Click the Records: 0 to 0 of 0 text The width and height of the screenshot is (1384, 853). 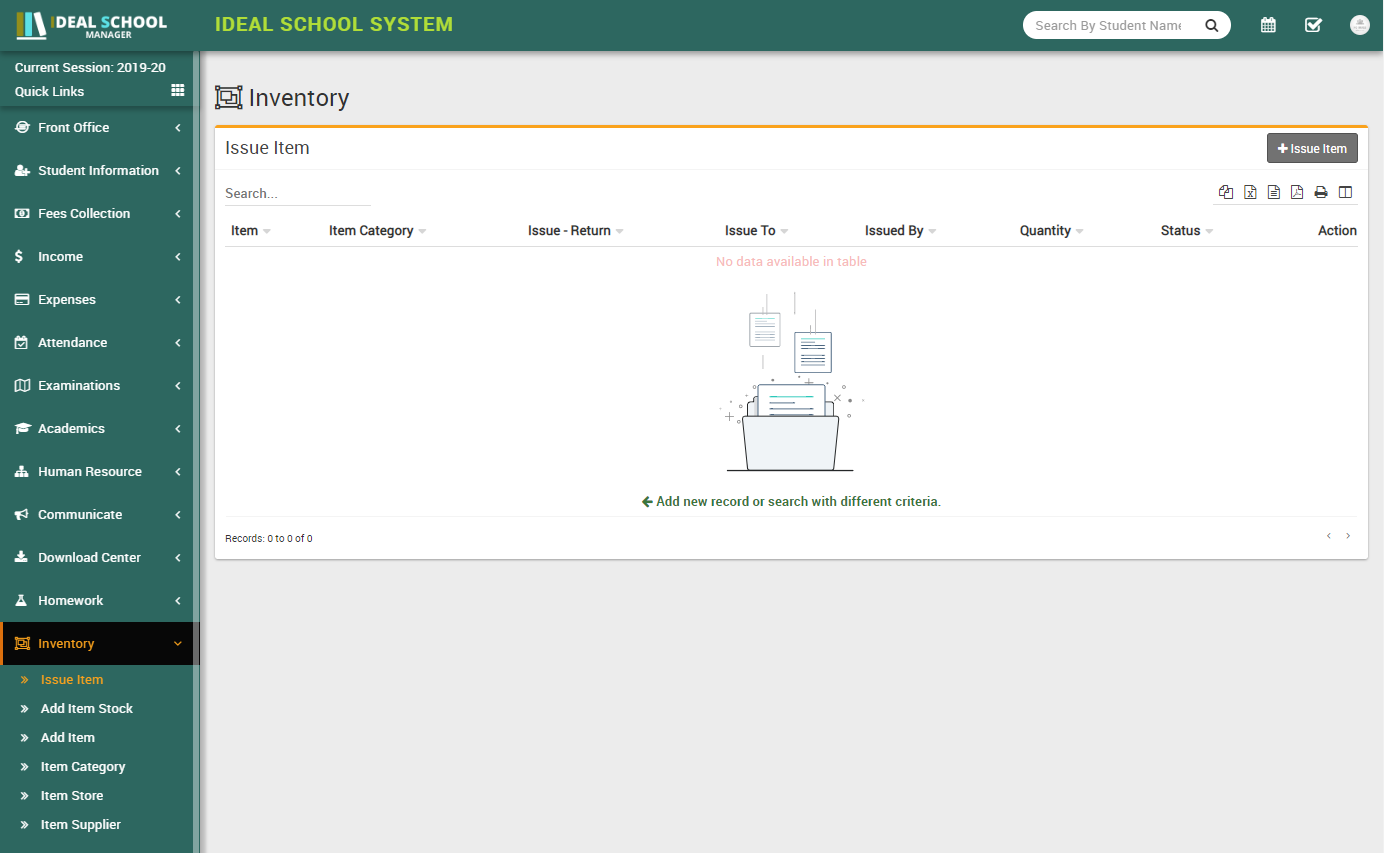click(269, 538)
